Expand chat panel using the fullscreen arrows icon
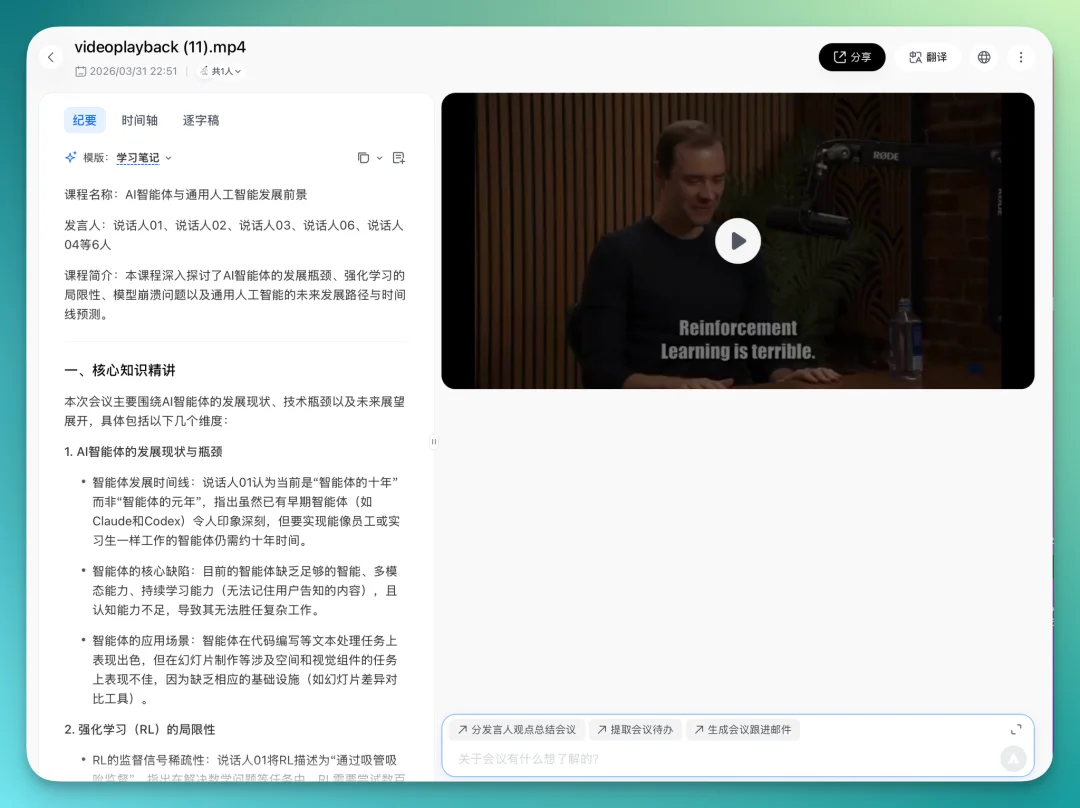The height and width of the screenshot is (808, 1080). click(x=1016, y=729)
